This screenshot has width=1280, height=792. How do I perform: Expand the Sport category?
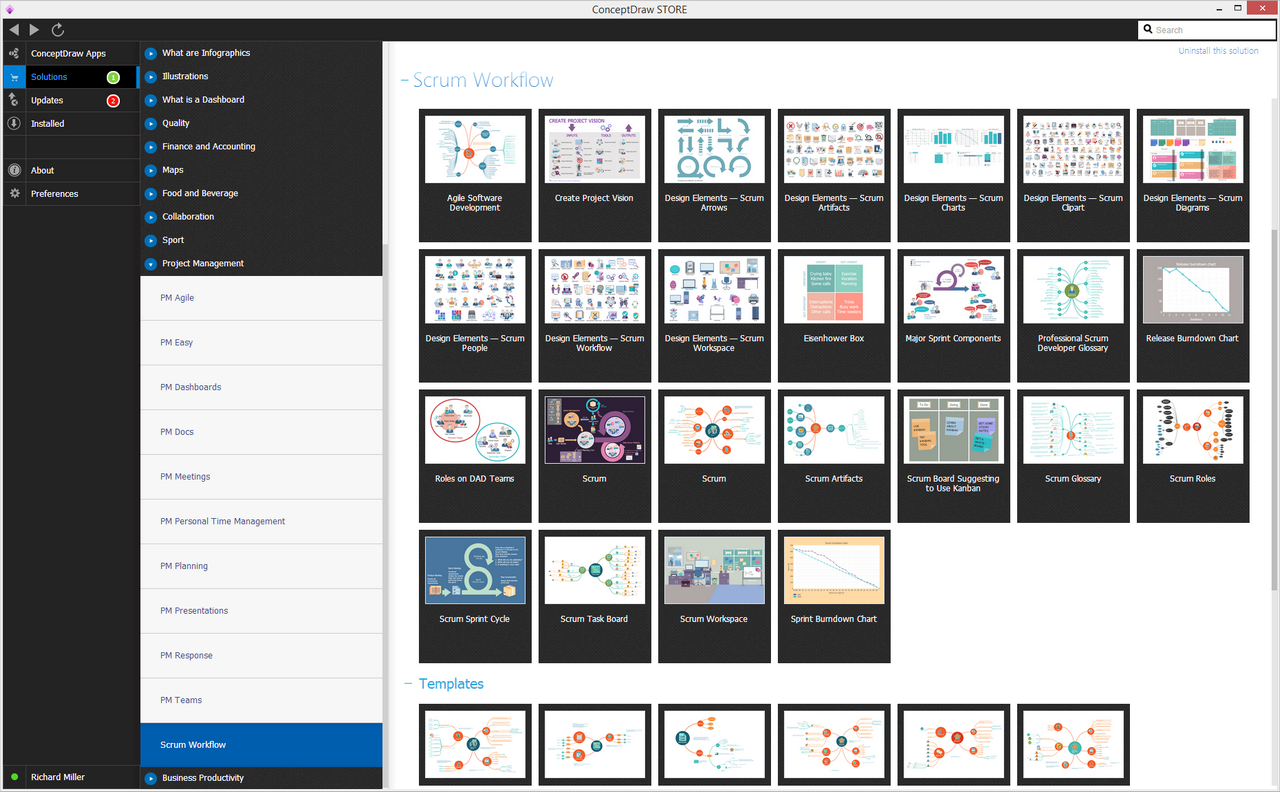[x=151, y=240]
